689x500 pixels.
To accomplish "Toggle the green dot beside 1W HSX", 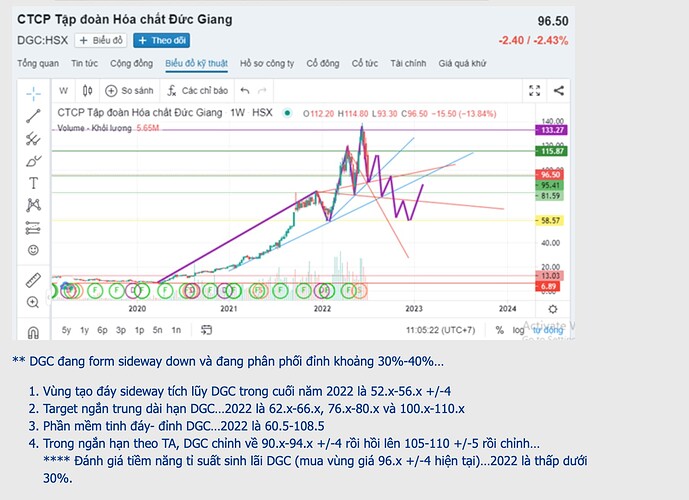I will coord(287,113).
